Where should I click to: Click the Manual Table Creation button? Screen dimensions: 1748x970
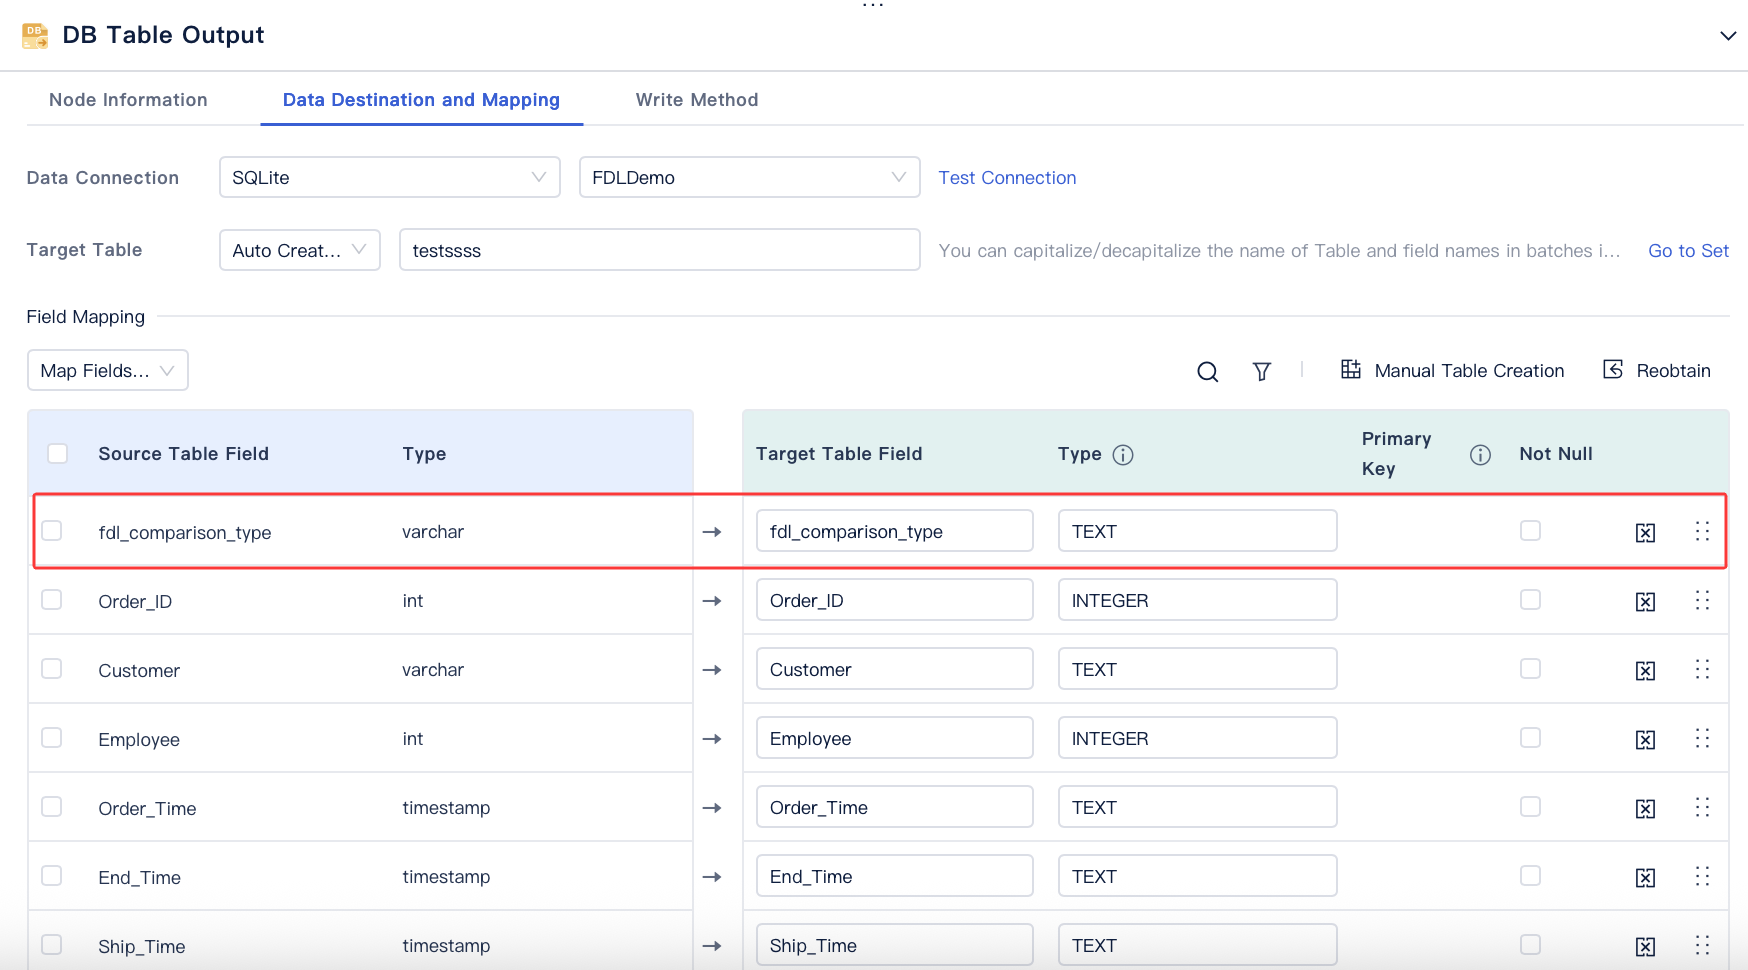[1452, 370]
